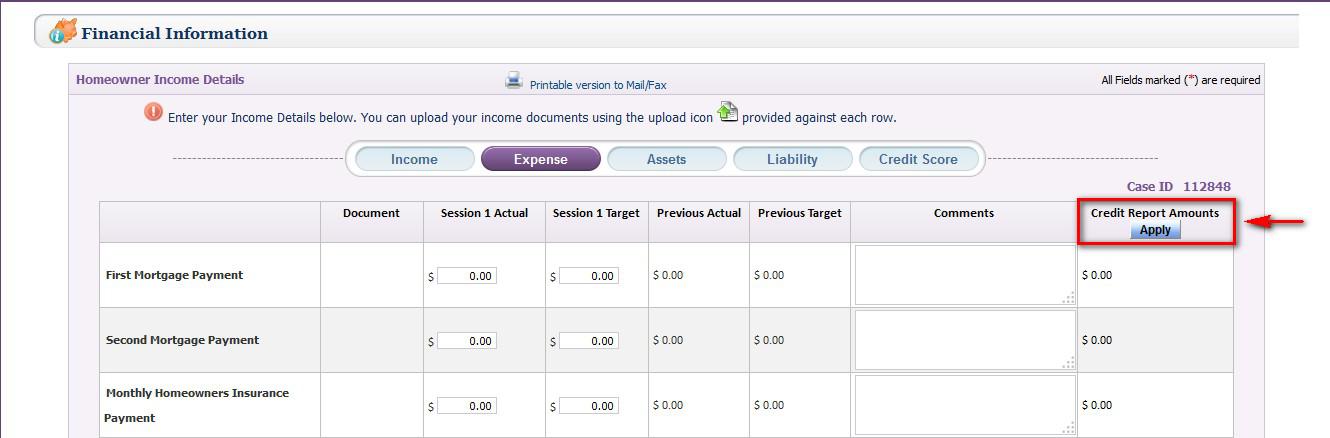The width and height of the screenshot is (1330, 438).
Task: Click First Mortgage Payment comments box
Action: (964, 274)
